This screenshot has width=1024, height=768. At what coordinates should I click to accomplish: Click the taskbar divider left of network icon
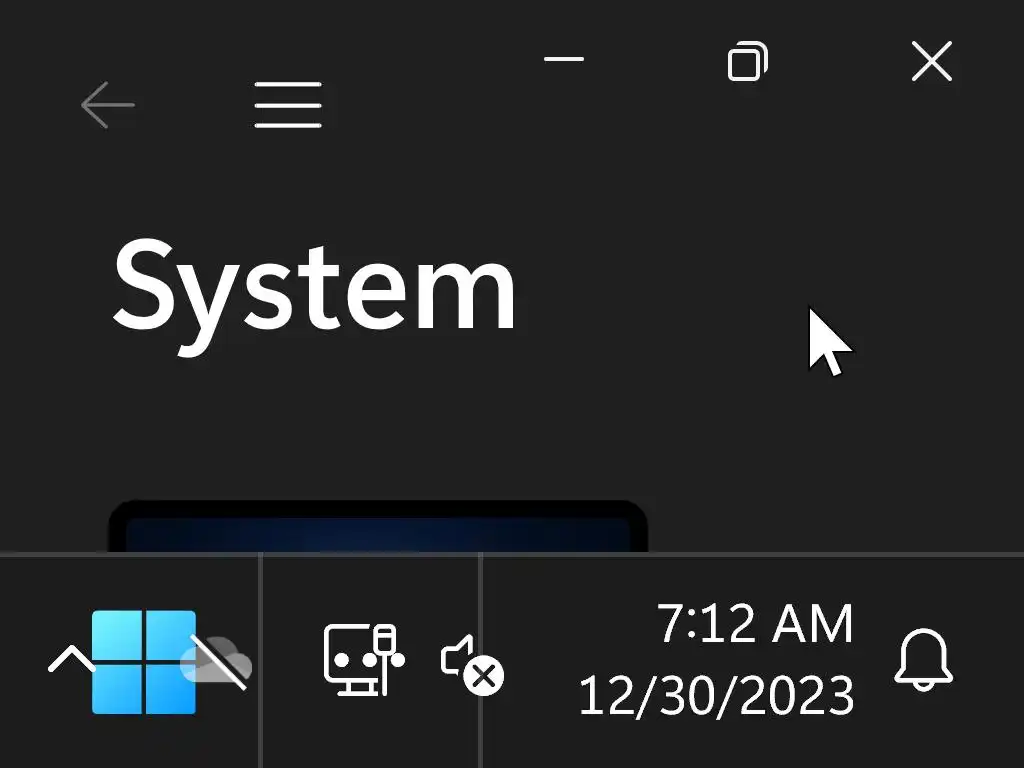pyautogui.click(x=261, y=661)
